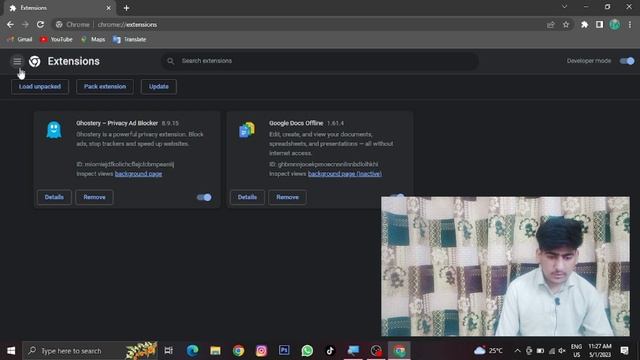Viewport: 640px width, 360px height.
Task: Open File Explorer from taskbar
Action: [216, 351]
